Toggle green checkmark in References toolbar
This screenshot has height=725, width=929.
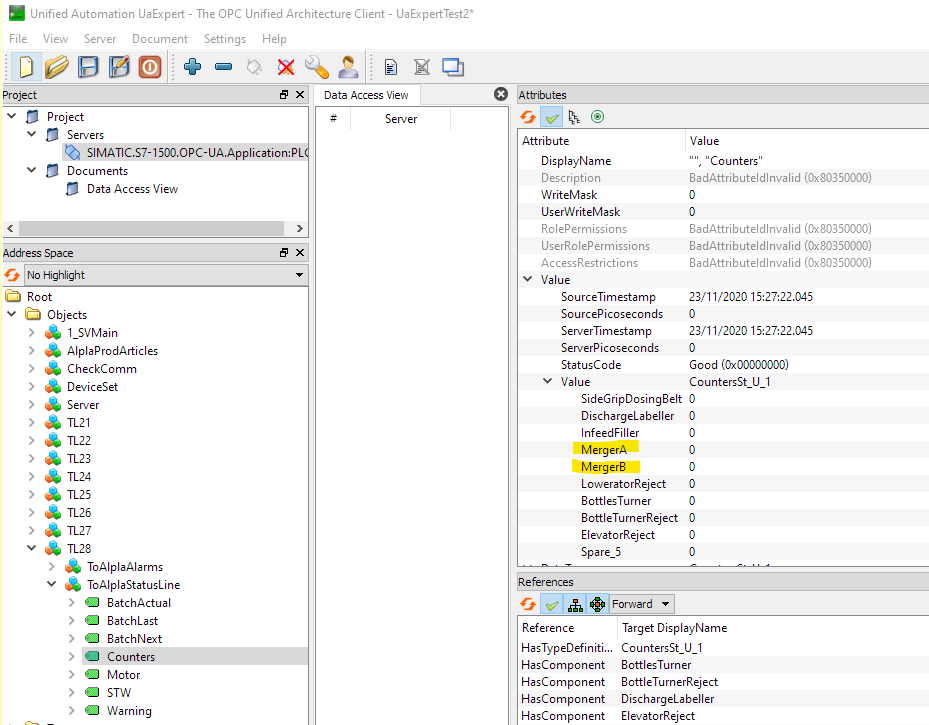[552, 604]
